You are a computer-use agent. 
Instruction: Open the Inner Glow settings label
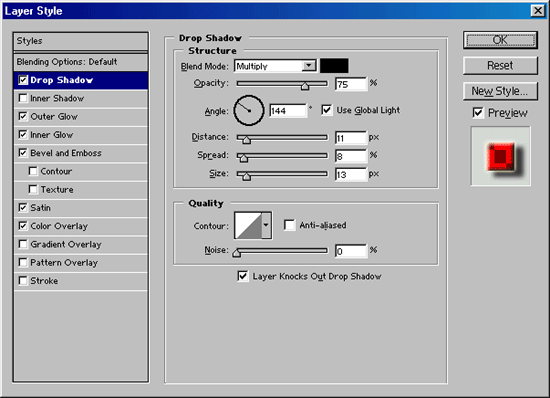click(x=52, y=135)
